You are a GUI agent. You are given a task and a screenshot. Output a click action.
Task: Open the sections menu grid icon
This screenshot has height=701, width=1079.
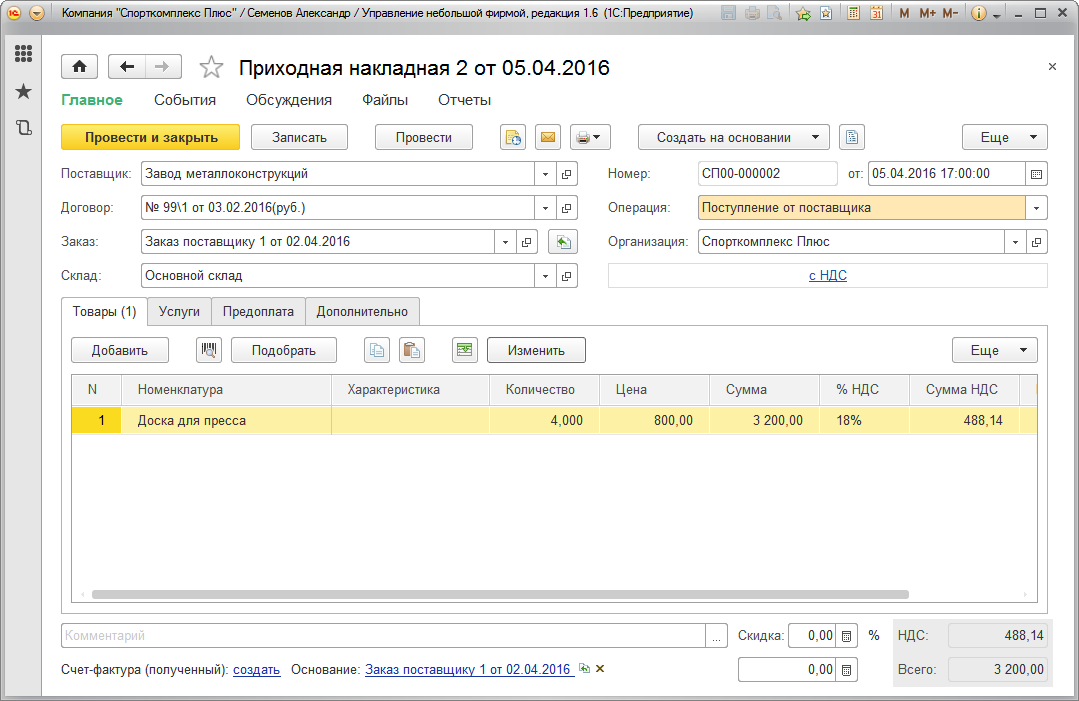(23, 54)
